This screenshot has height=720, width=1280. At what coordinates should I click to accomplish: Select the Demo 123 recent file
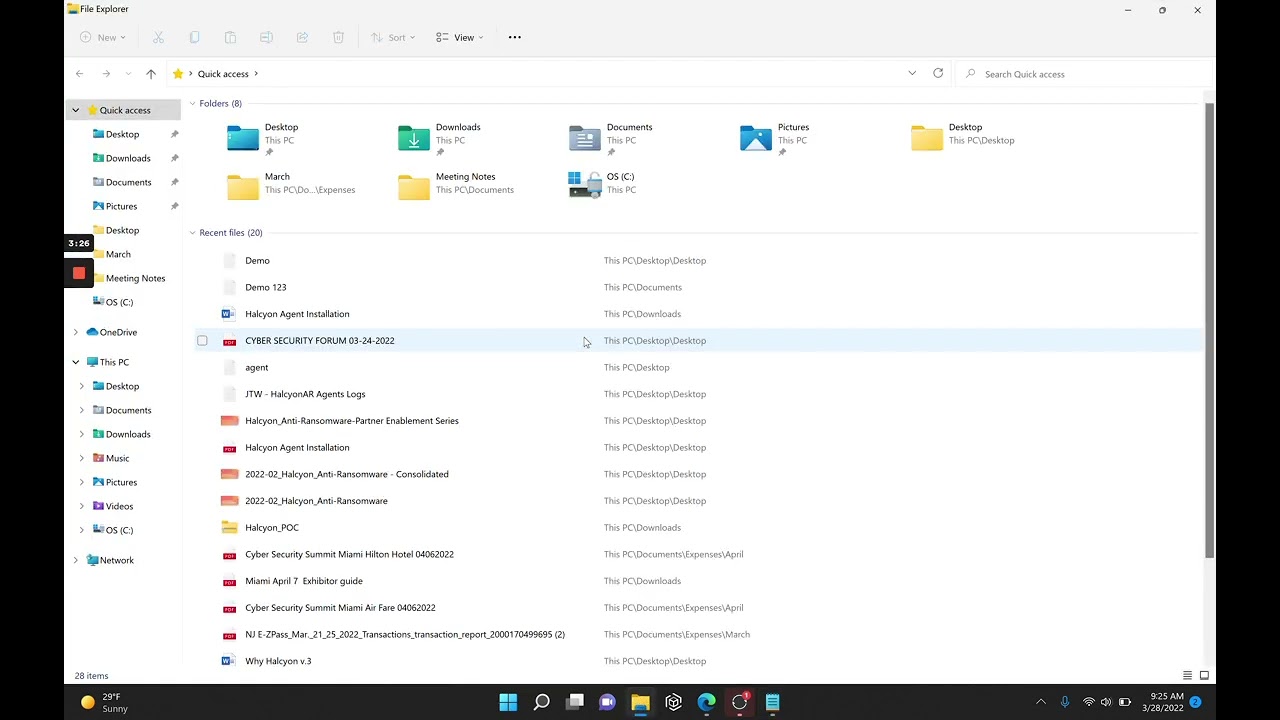(x=265, y=287)
